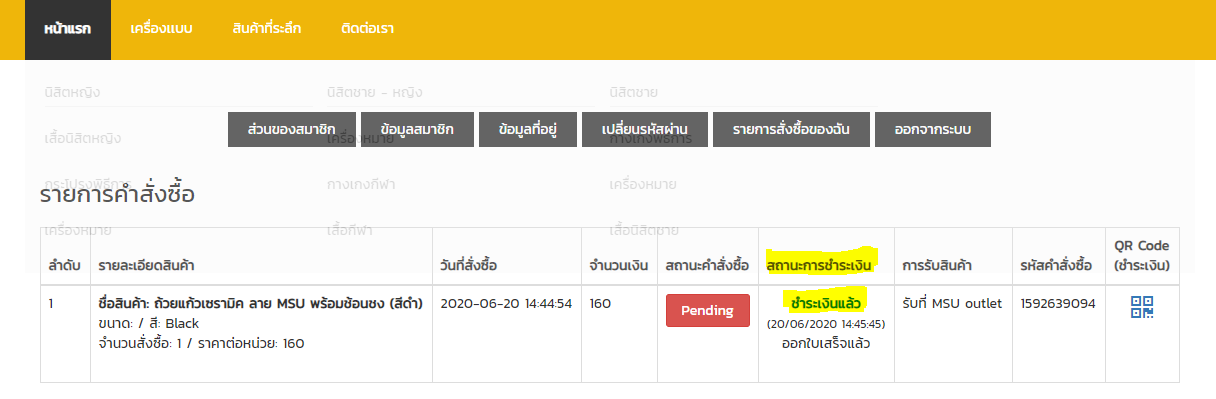Viewport: 1216px width, 399px height.
Task: Select the เปลี่ยนรหัสผ่าน button
Action: [x=645, y=130]
